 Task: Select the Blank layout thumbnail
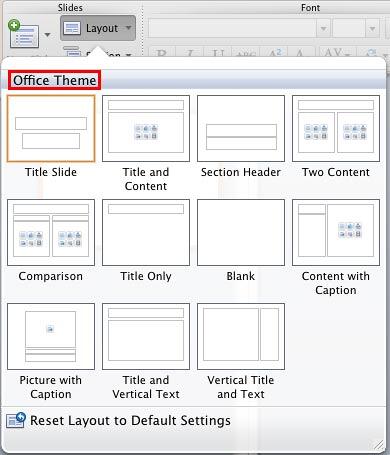click(241, 232)
